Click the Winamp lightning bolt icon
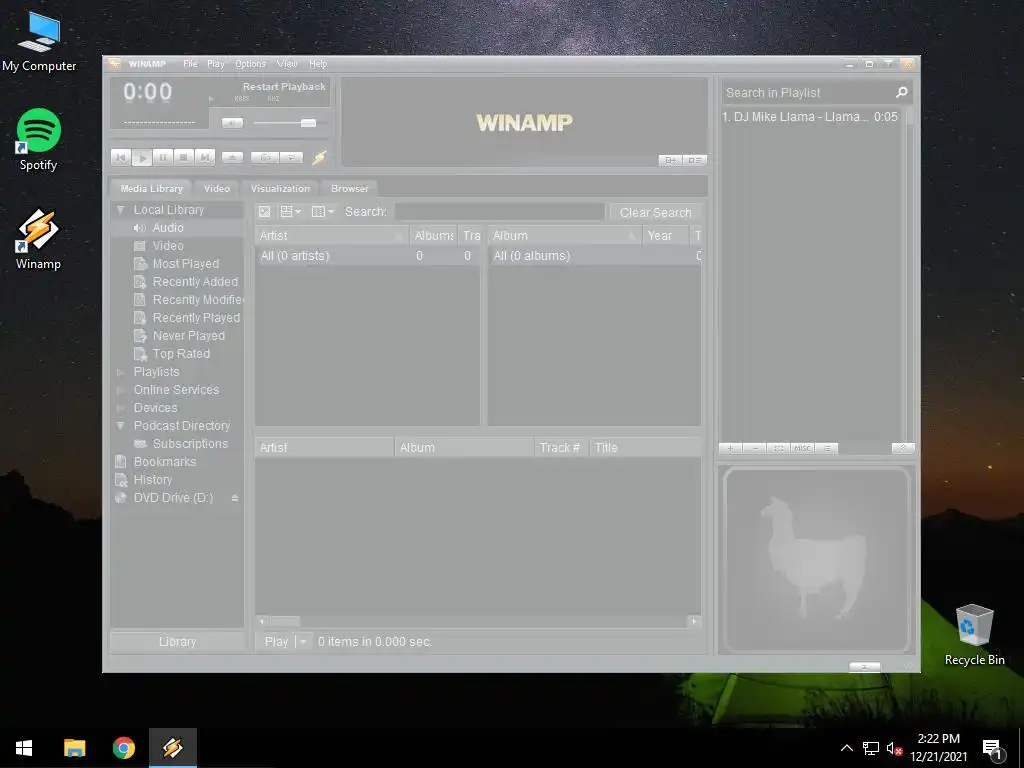The width and height of the screenshot is (1024, 768). click(x=319, y=157)
